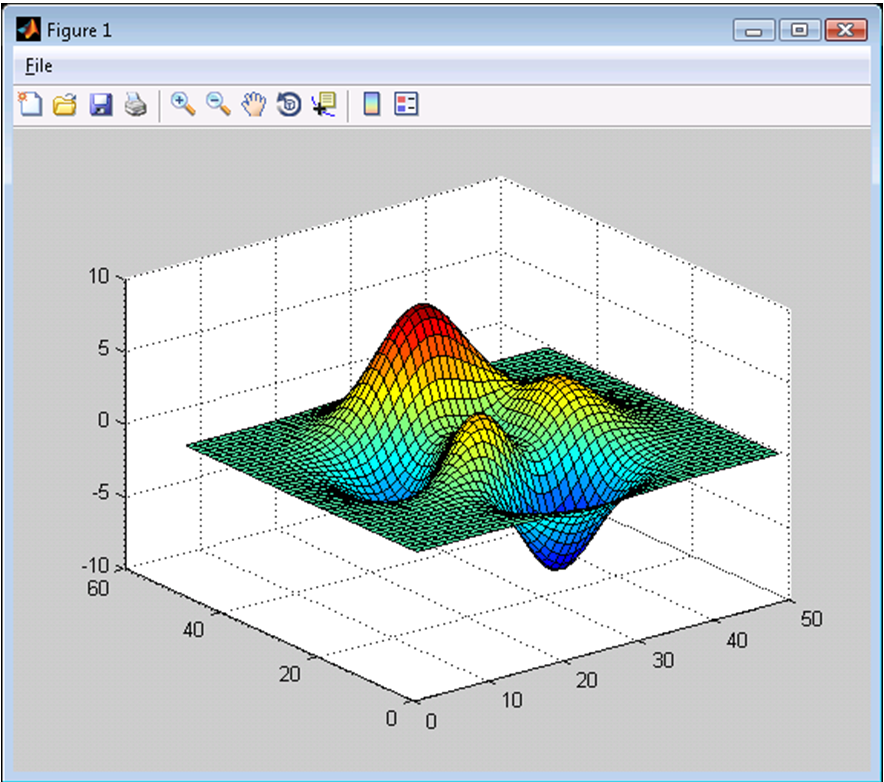This screenshot has width=884, height=782.
Task: Toggle the Insert Colorbar button
Action: tap(372, 104)
